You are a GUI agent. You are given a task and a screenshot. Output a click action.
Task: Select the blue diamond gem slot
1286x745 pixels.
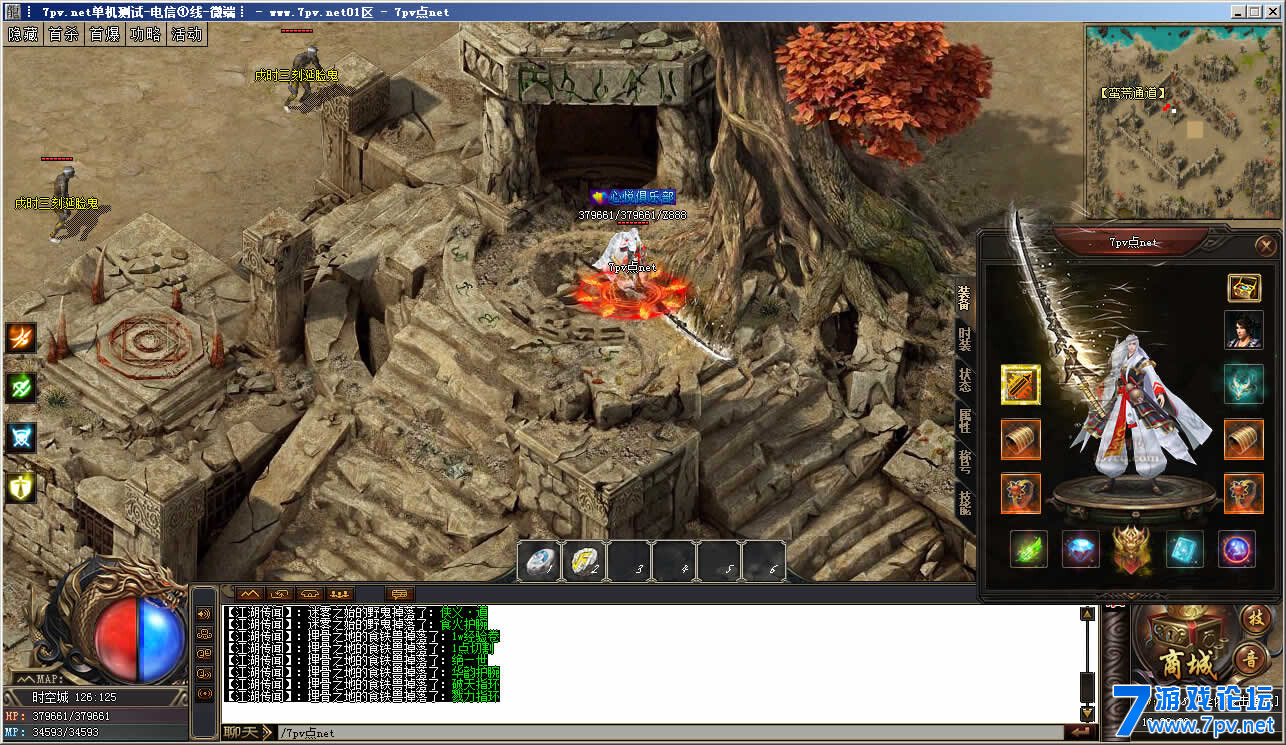point(1080,549)
